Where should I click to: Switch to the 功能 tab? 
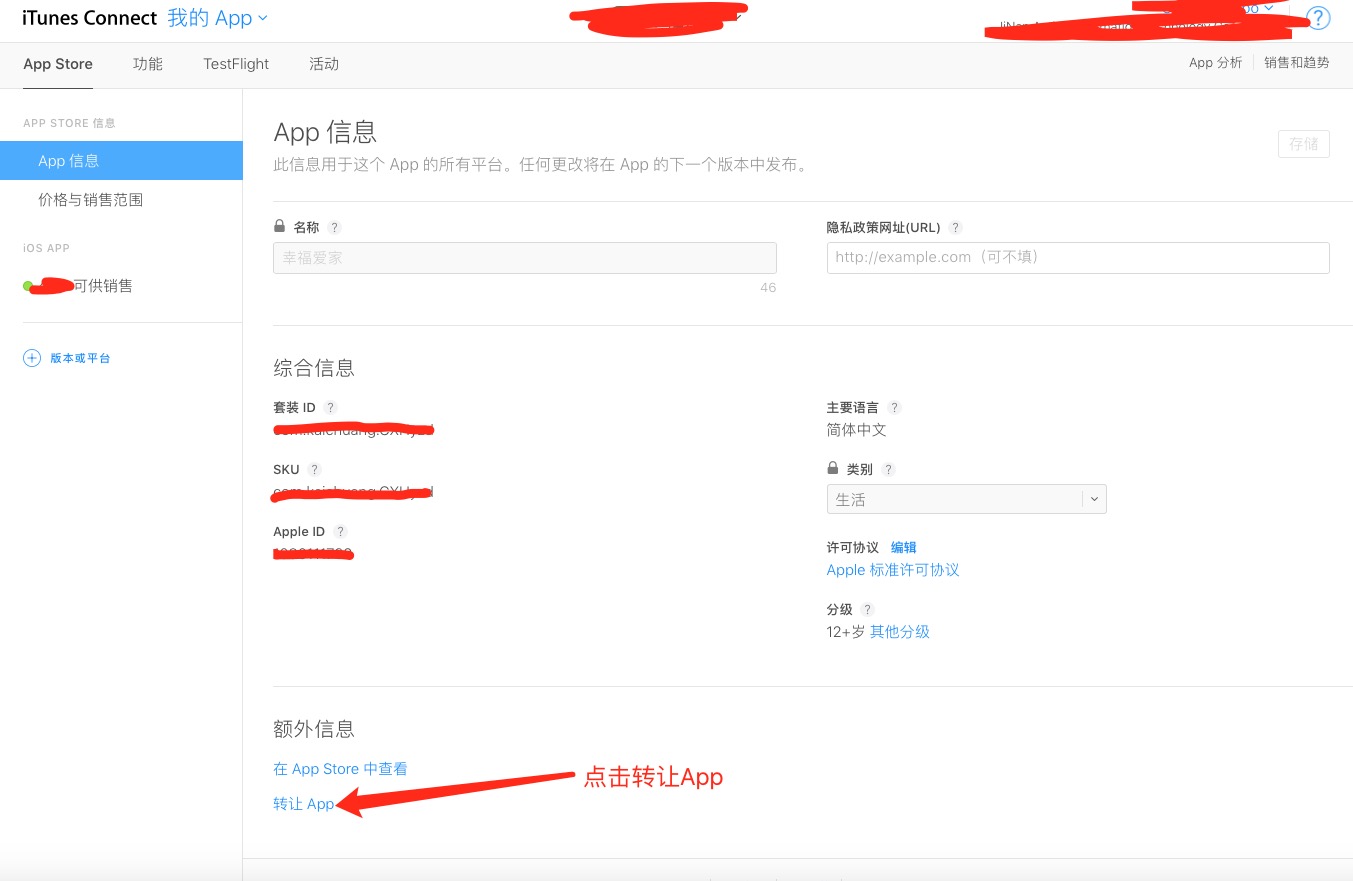[x=148, y=64]
